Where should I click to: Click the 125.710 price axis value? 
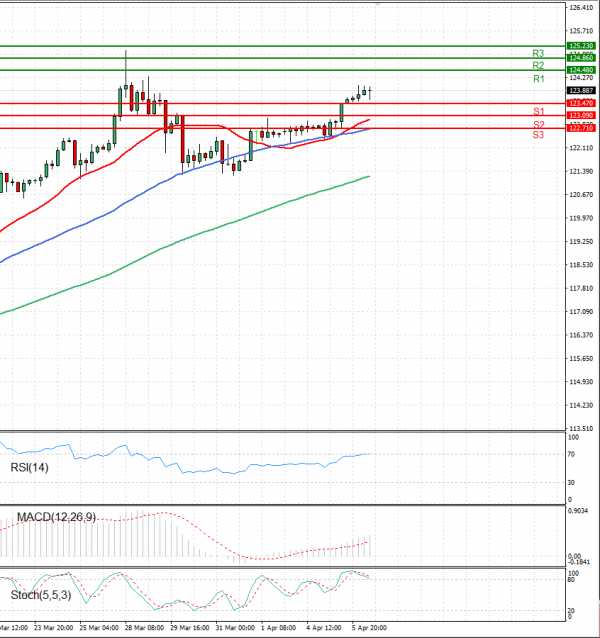coord(581,31)
